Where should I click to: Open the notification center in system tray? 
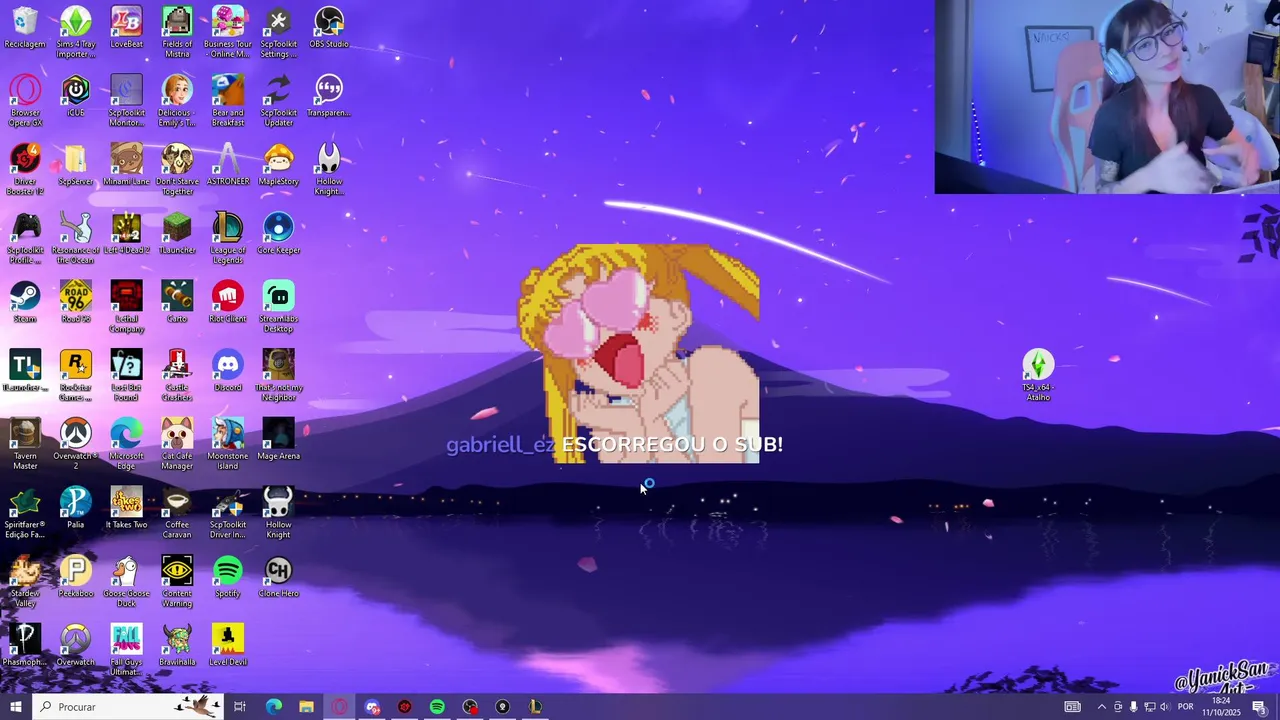click(x=1259, y=707)
